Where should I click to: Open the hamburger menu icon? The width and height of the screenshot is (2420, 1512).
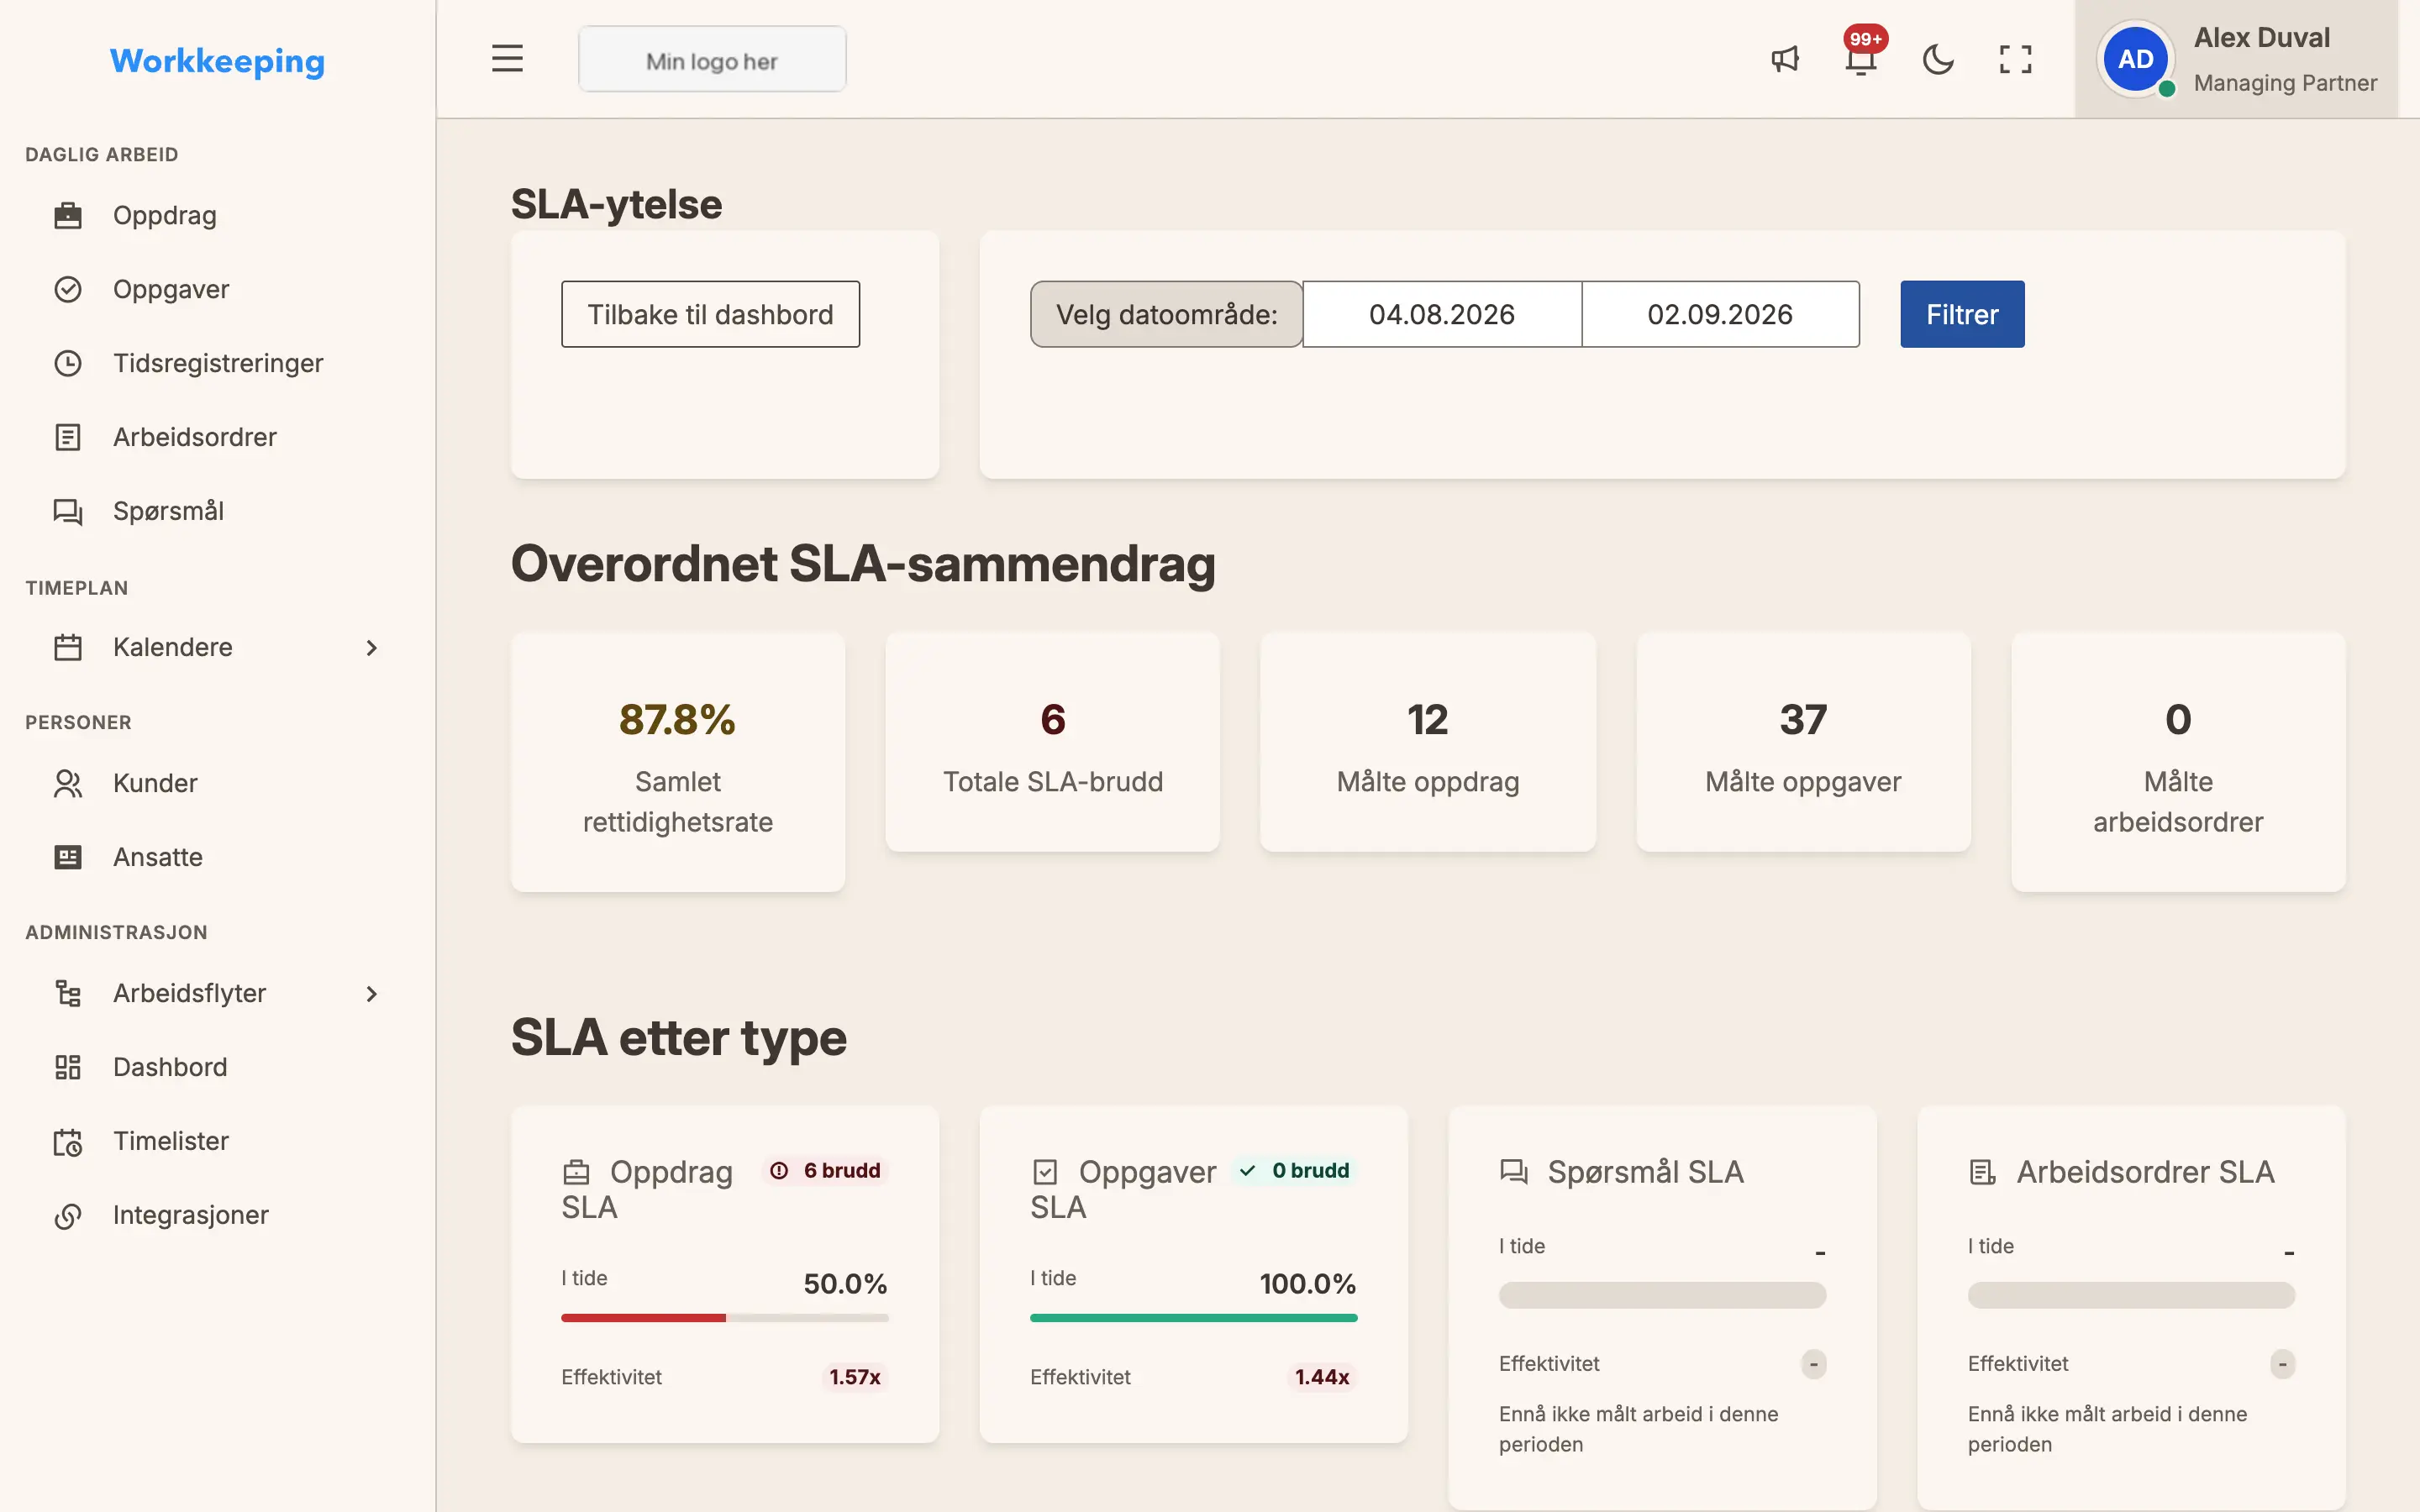(x=507, y=59)
